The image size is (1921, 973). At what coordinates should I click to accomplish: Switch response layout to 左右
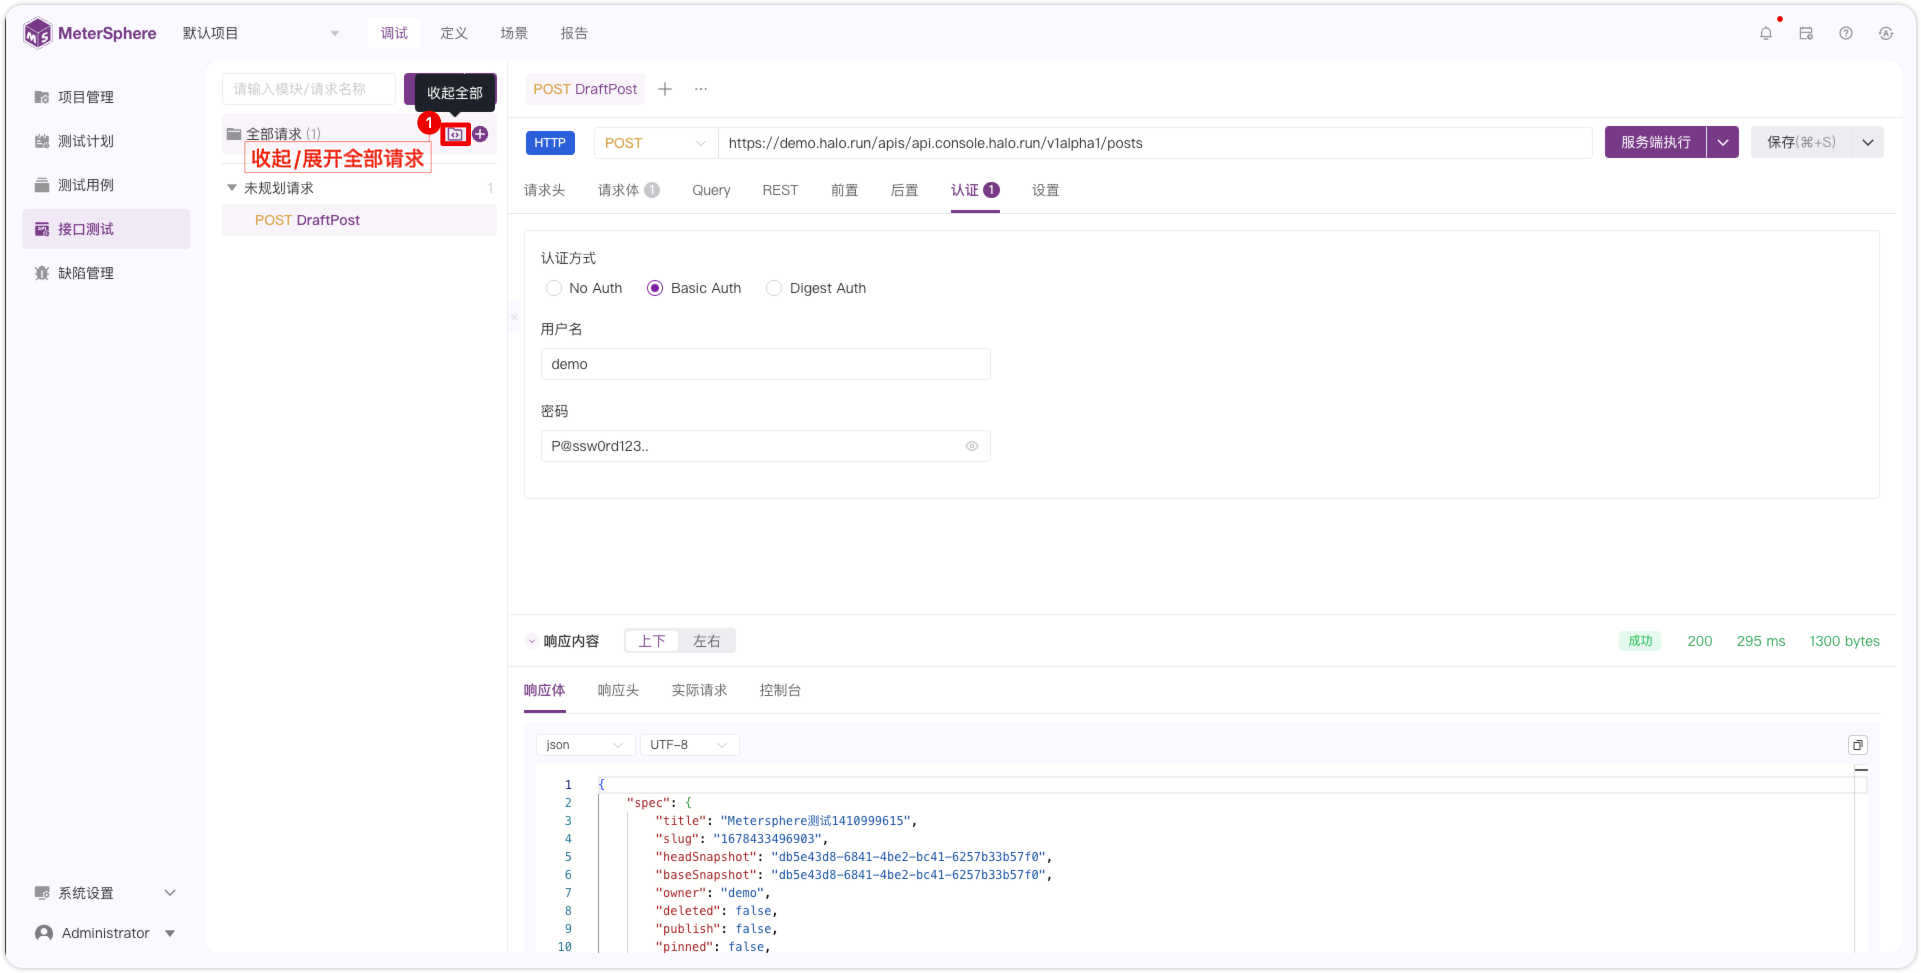[707, 641]
